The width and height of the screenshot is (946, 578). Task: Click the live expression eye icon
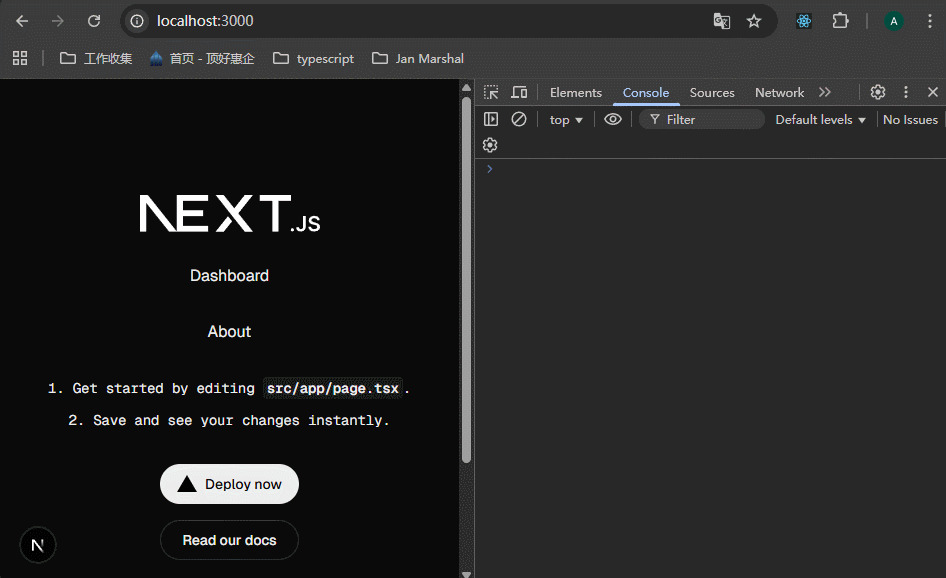click(x=613, y=119)
